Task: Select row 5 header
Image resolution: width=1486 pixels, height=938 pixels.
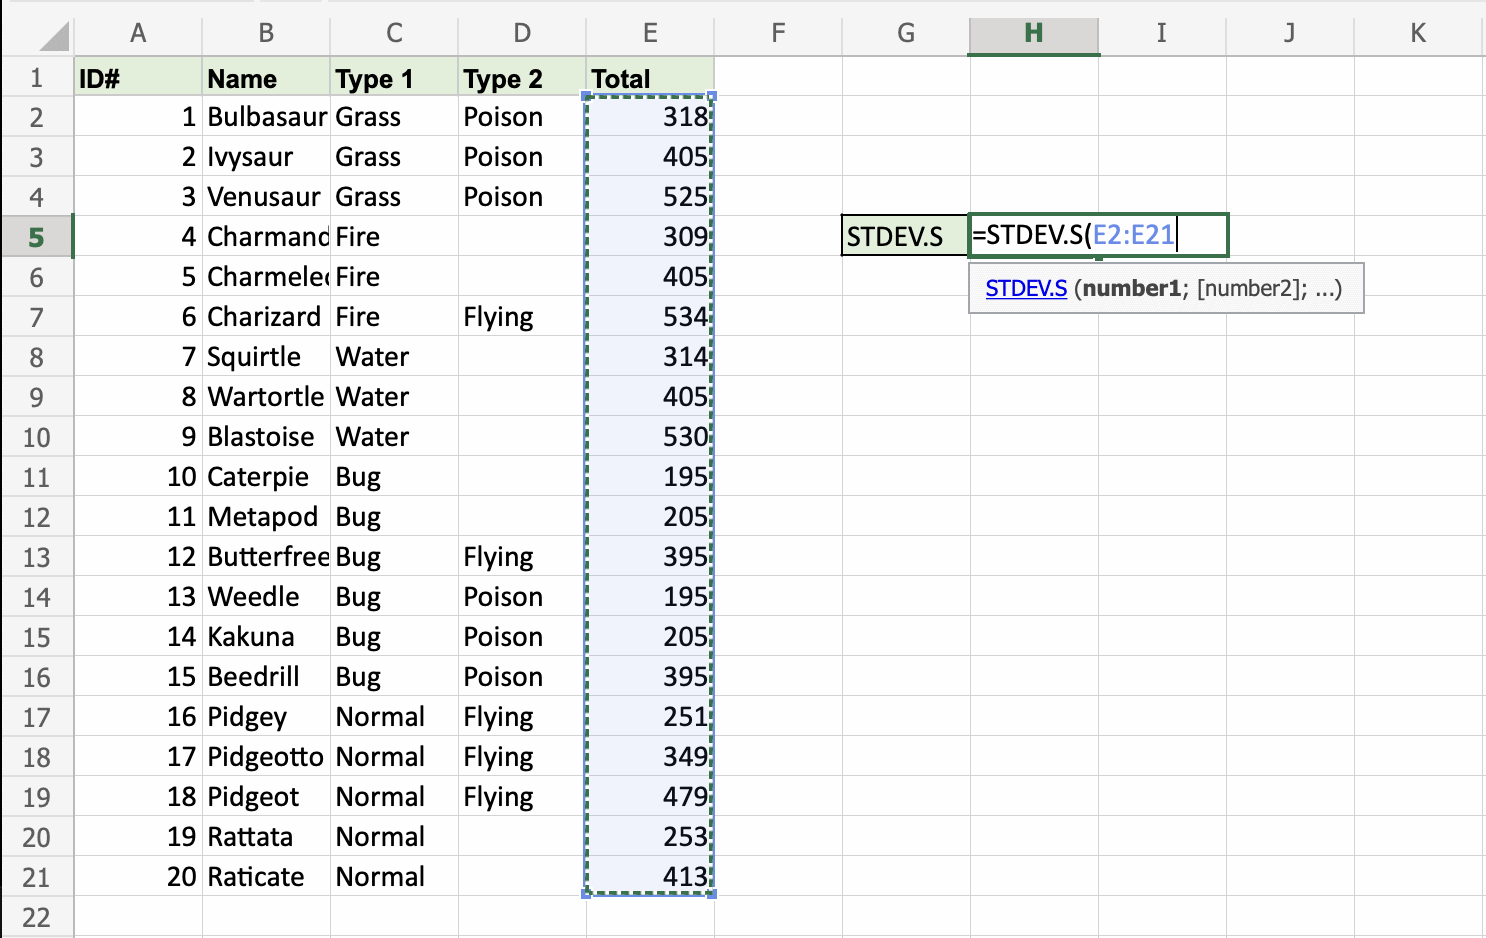Action: pyautogui.click(x=37, y=237)
